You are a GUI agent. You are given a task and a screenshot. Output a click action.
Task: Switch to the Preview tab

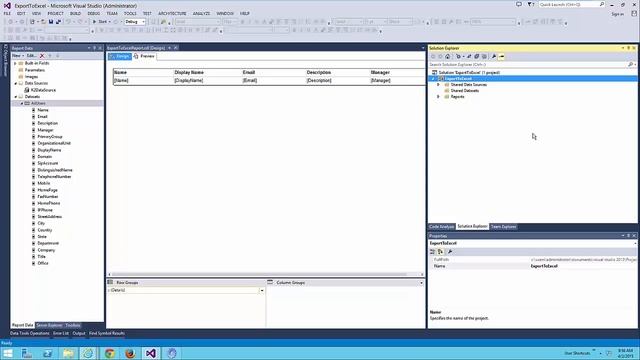coord(144,56)
